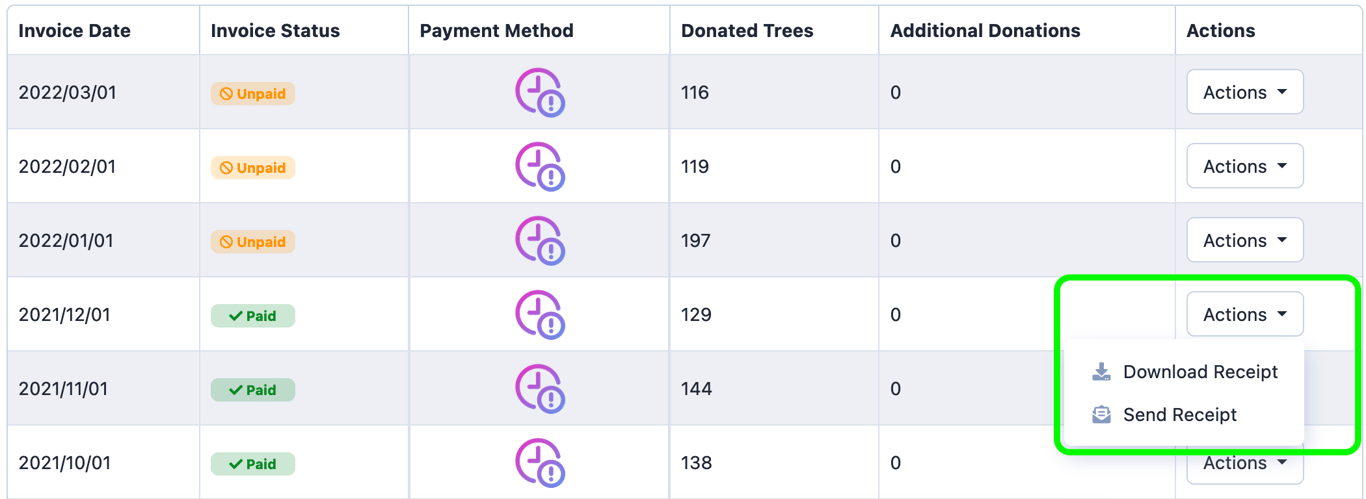Open Actions dropdown for 2022/02/01 invoice
Image resolution: width=1366 pixels, height=499 pixels.
pyautogui.click(x=1245, y=166)
